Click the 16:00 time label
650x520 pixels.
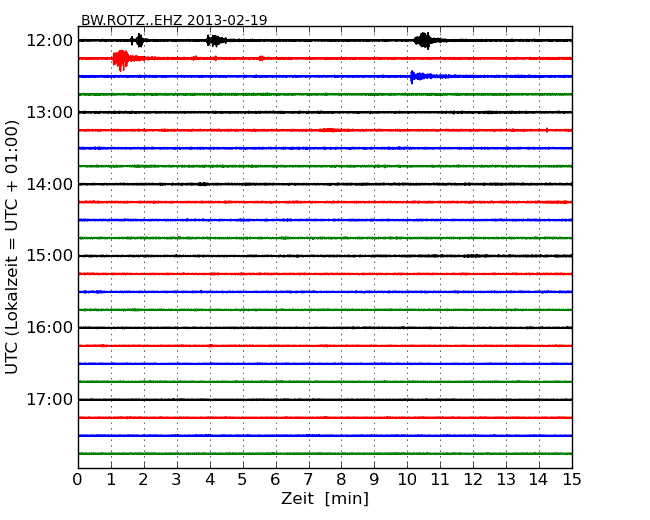[x=50, y=328]
